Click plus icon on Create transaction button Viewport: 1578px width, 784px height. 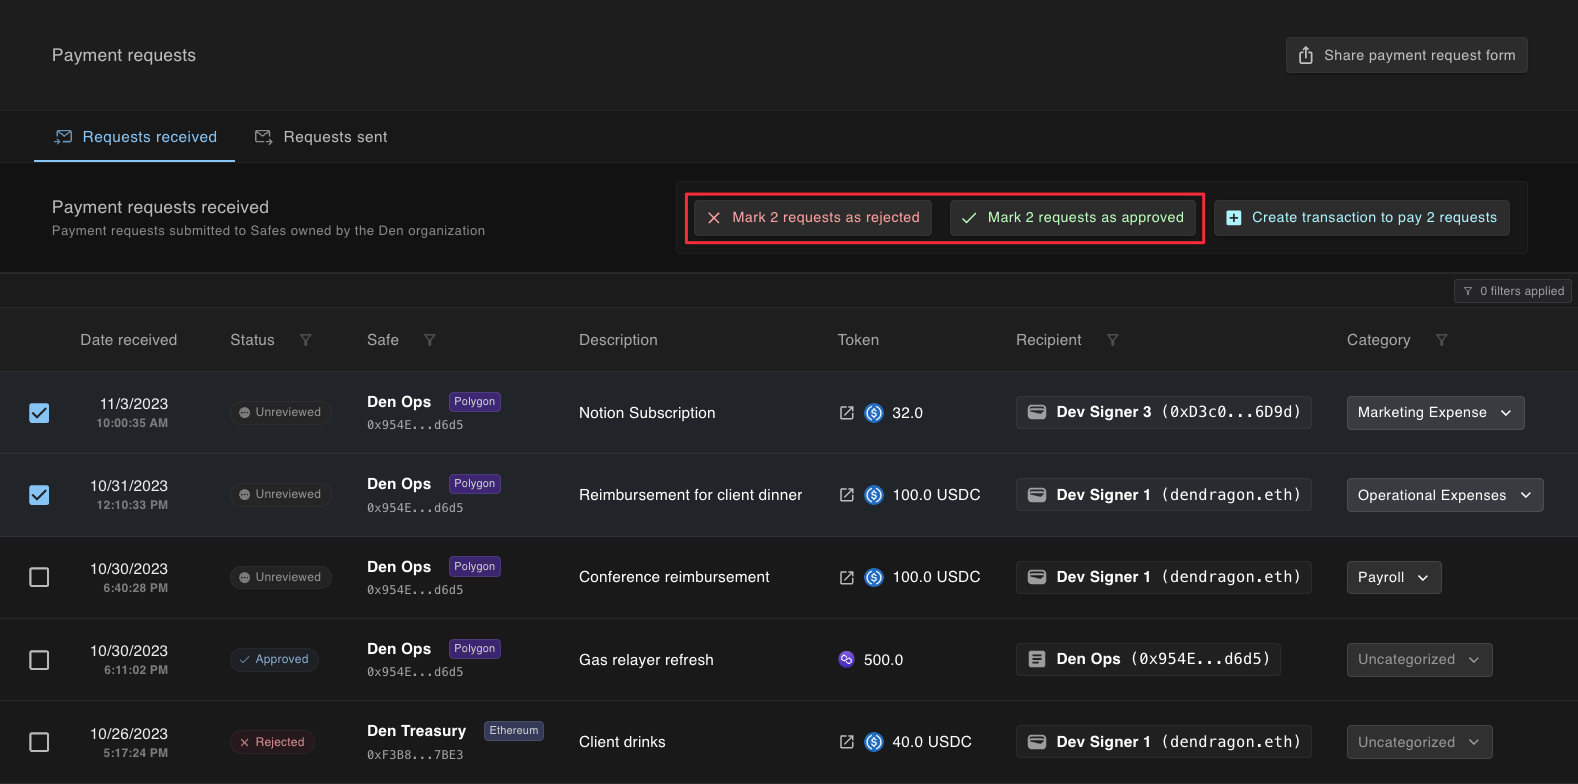click(1234, 218)
